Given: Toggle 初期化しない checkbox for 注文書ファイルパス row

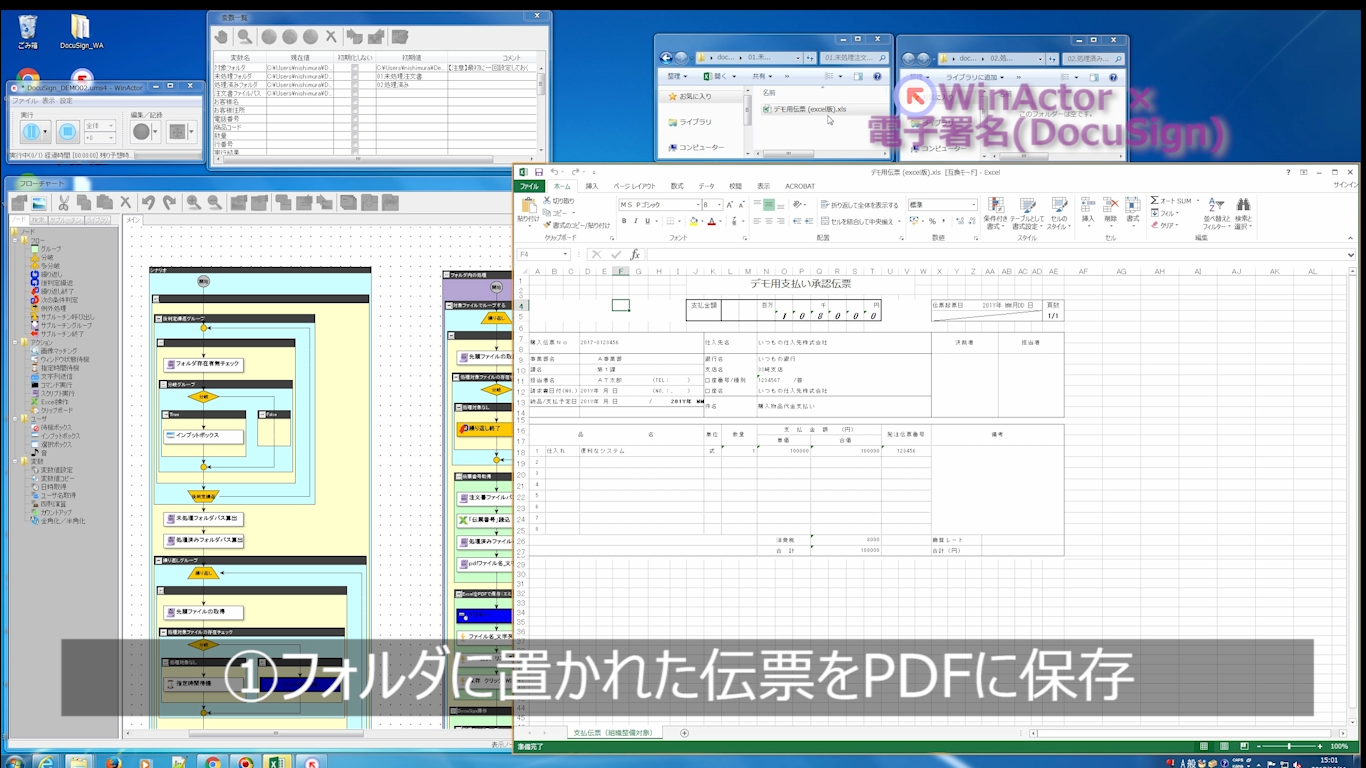Looking at the screenshot, I should pos(355,93).
